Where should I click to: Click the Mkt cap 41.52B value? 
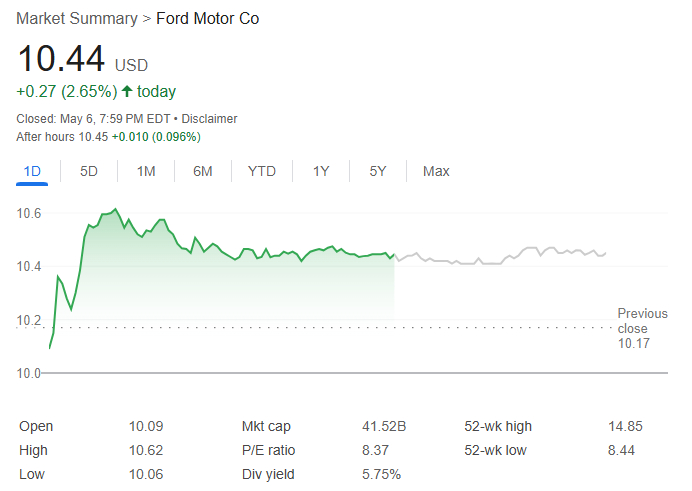click(384, 426)
